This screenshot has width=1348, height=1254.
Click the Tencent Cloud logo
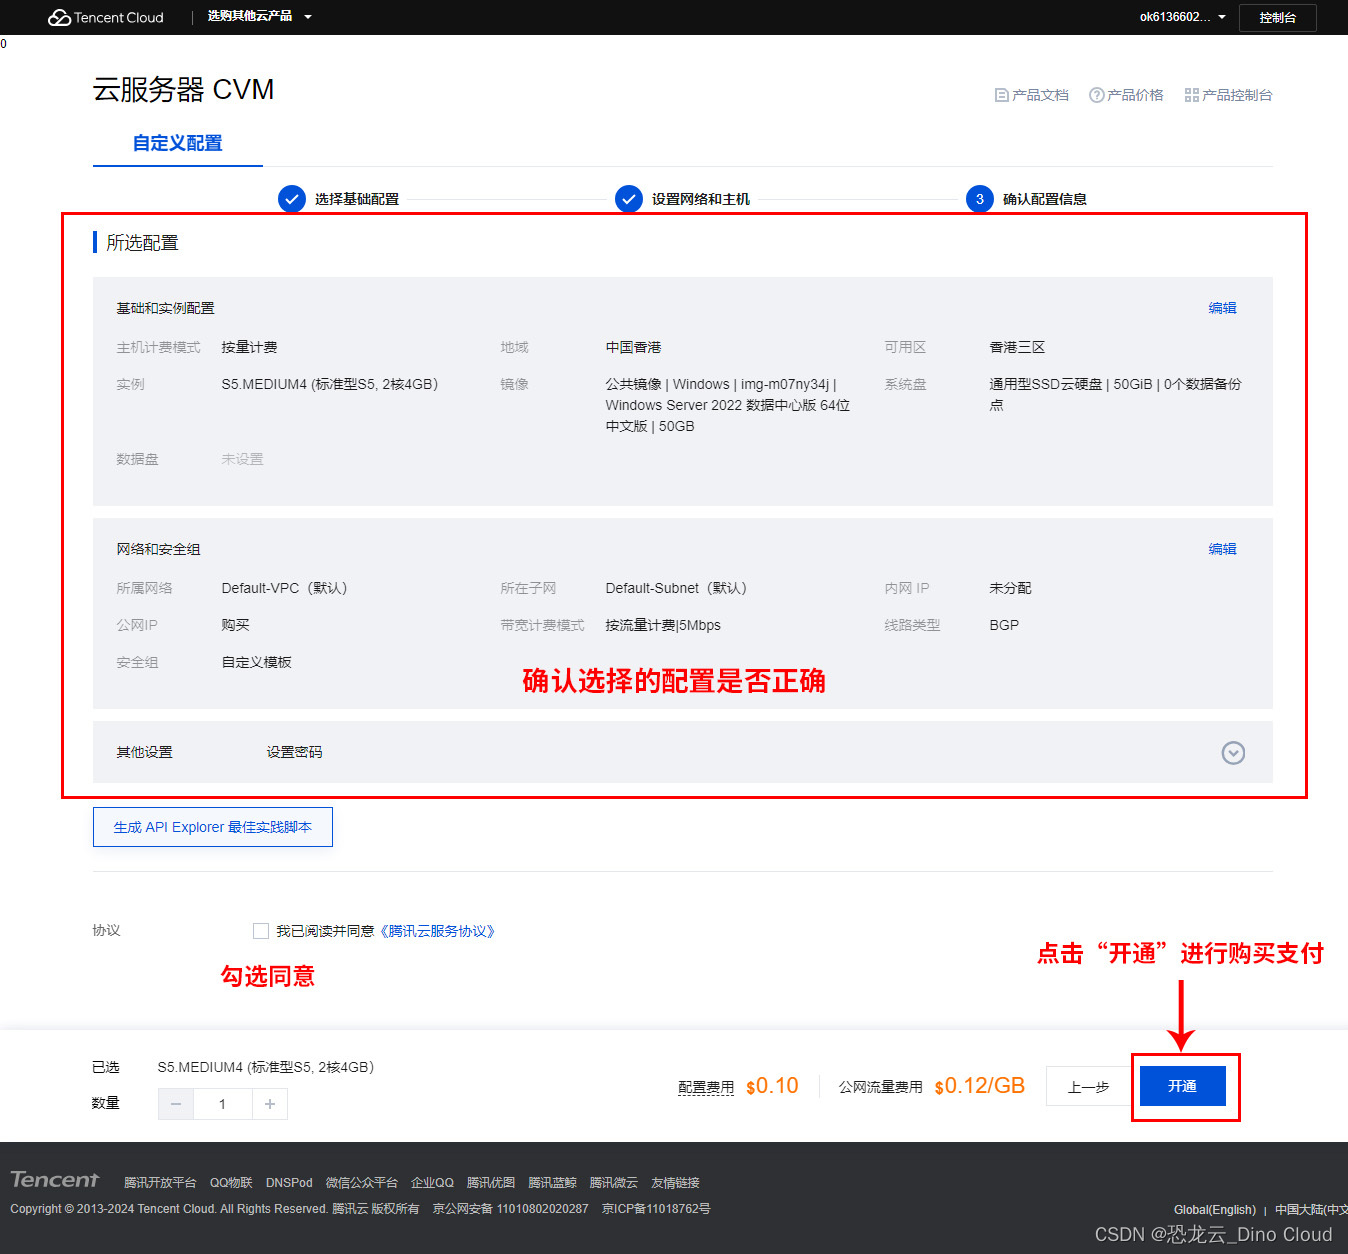pos(105,17)
